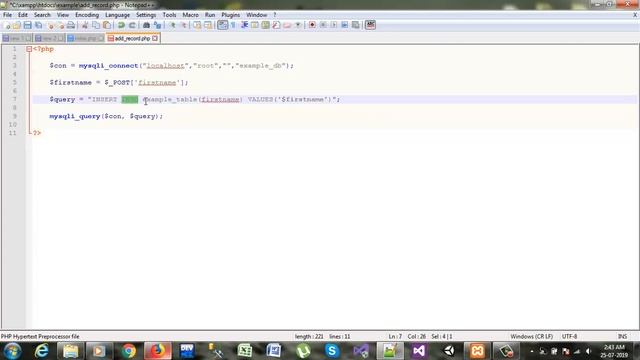640x360 pixels.
Task: Switch to the new 2 tab
Action: pos(49,38)
